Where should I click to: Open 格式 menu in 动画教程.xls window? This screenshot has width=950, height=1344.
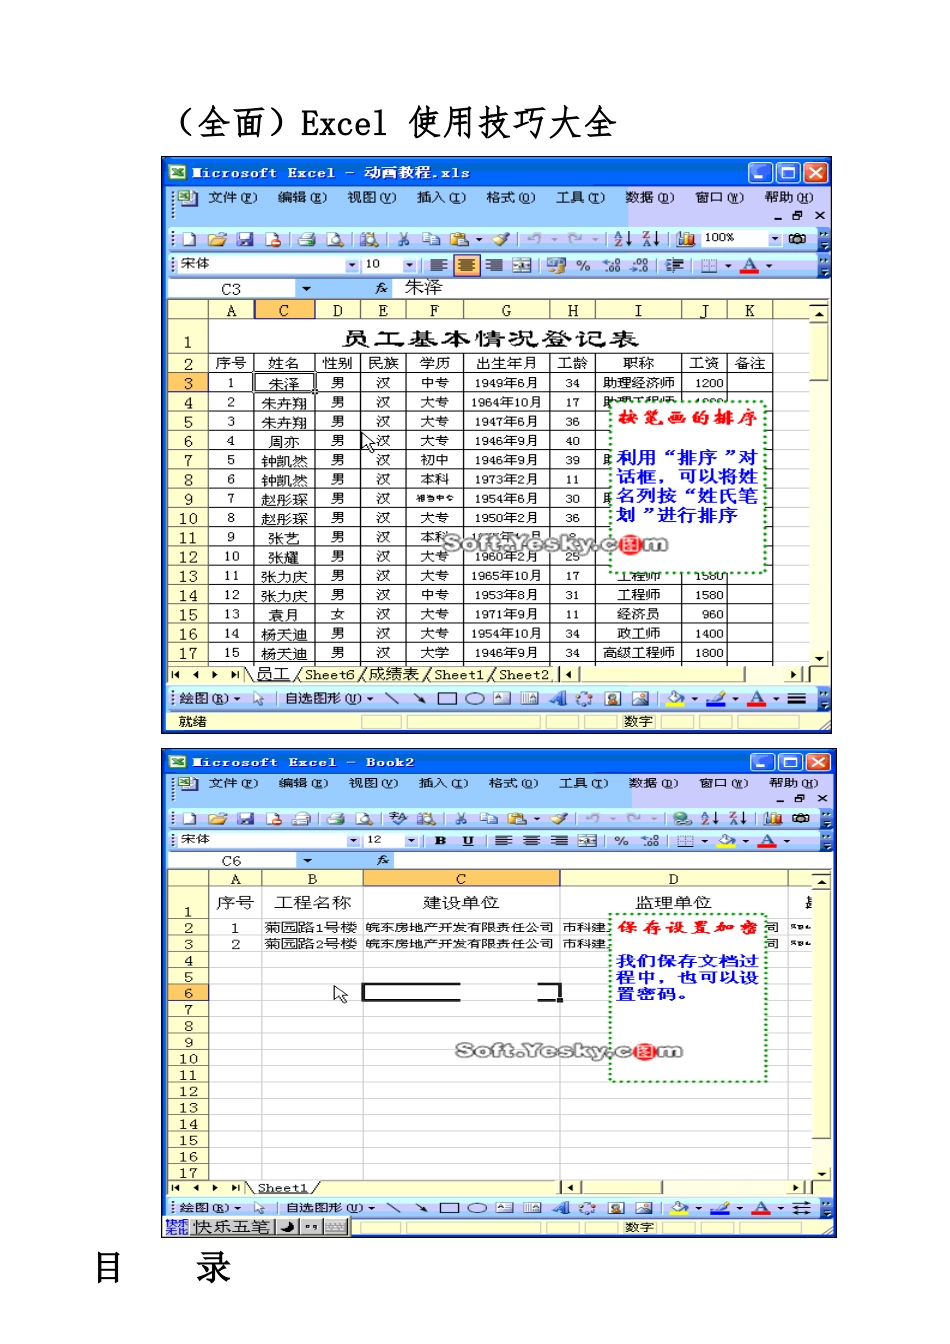click(510, 197)
